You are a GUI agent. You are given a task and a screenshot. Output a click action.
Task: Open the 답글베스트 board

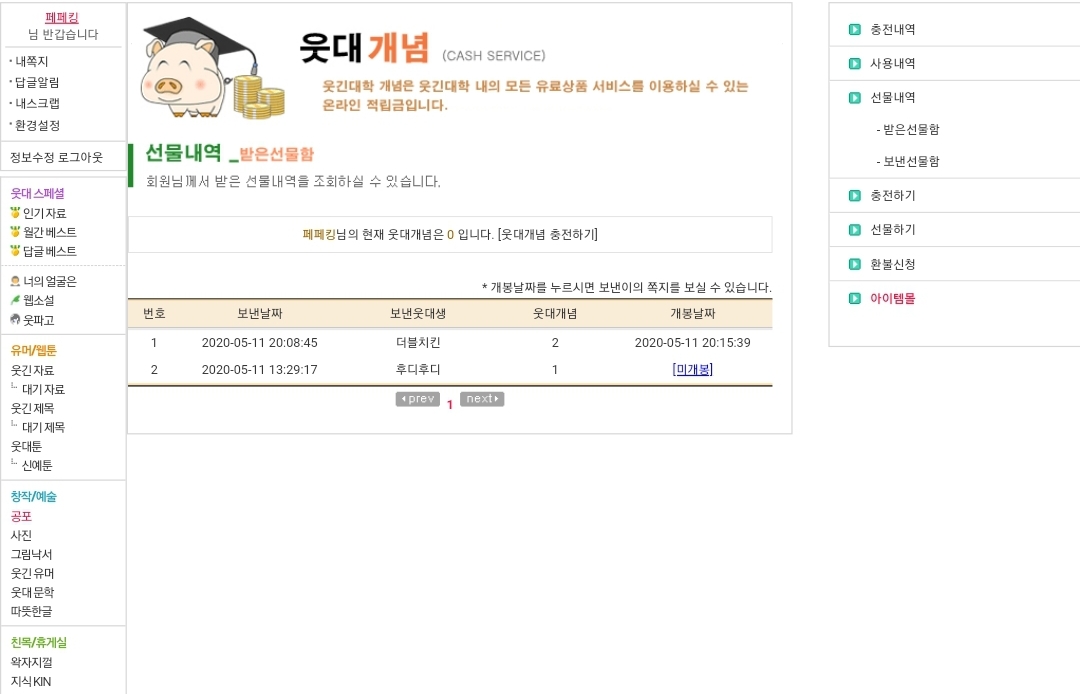tap(50, 252)
